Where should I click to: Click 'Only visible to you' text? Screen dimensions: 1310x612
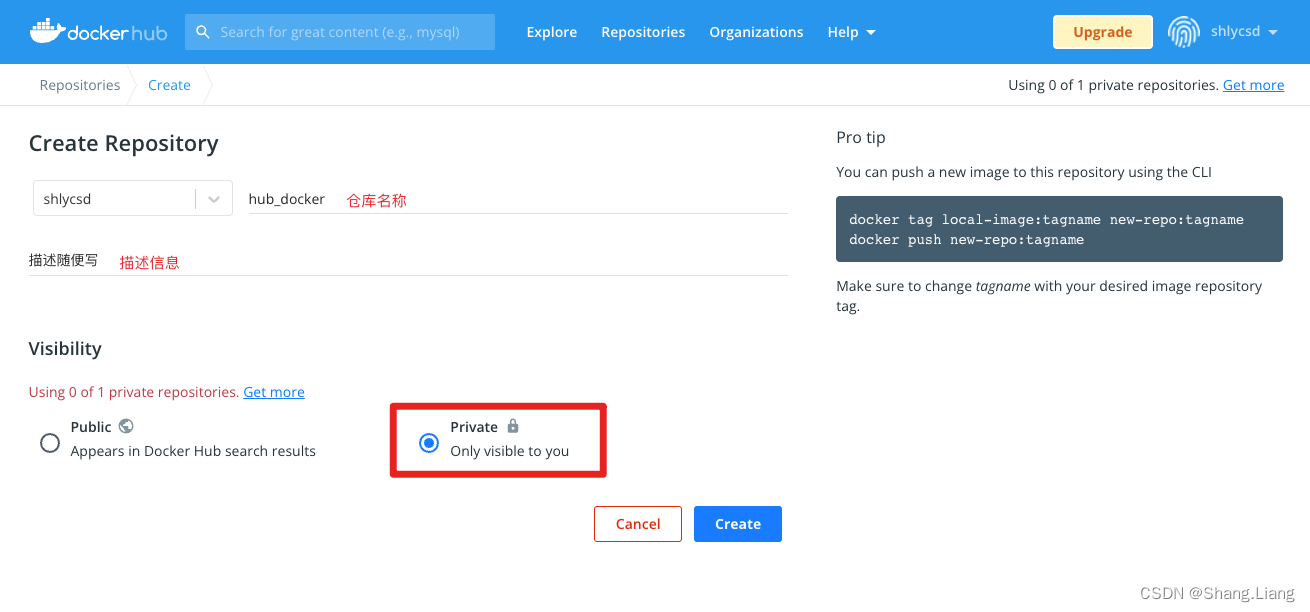point(510,451)
